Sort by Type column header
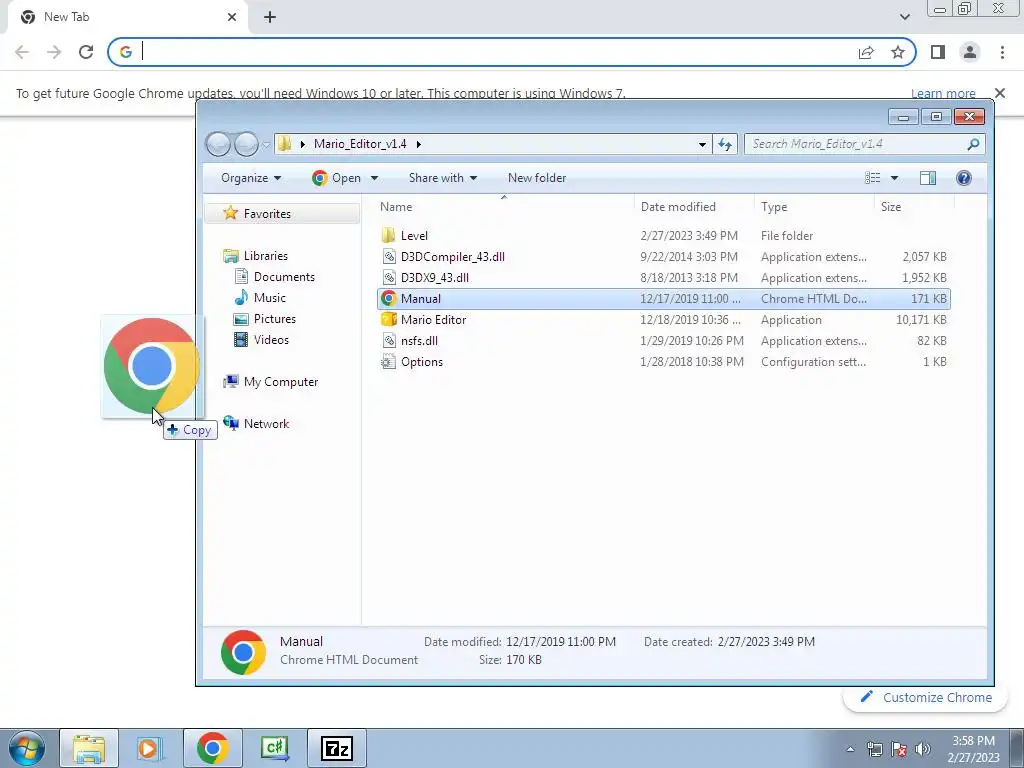The image size is (1024, 768). (x=814, y=206)
